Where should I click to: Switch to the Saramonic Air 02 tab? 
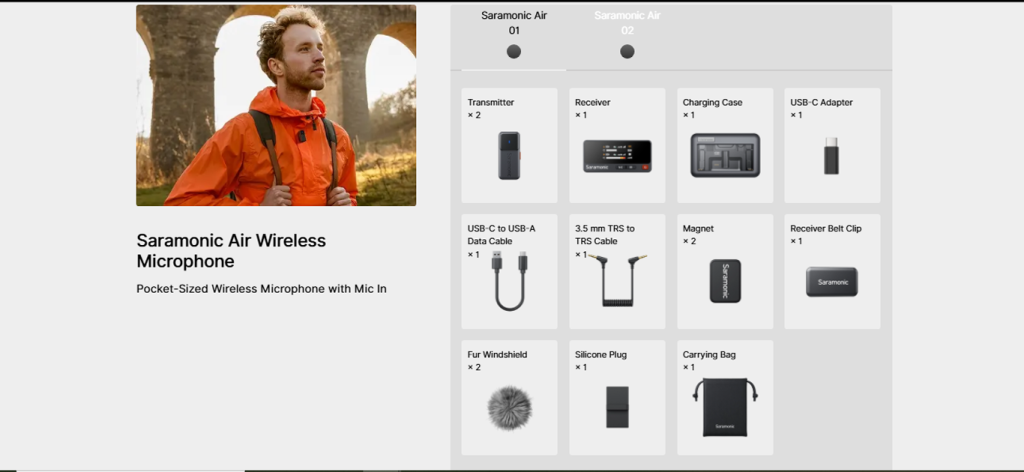point(627,37)
